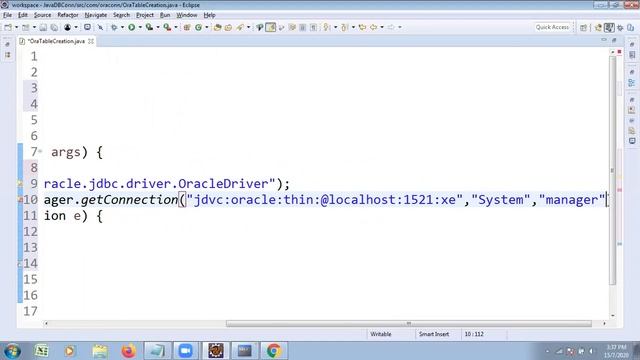
Task: Click the Back navigation arrow icon
Action: click(373, 27)
